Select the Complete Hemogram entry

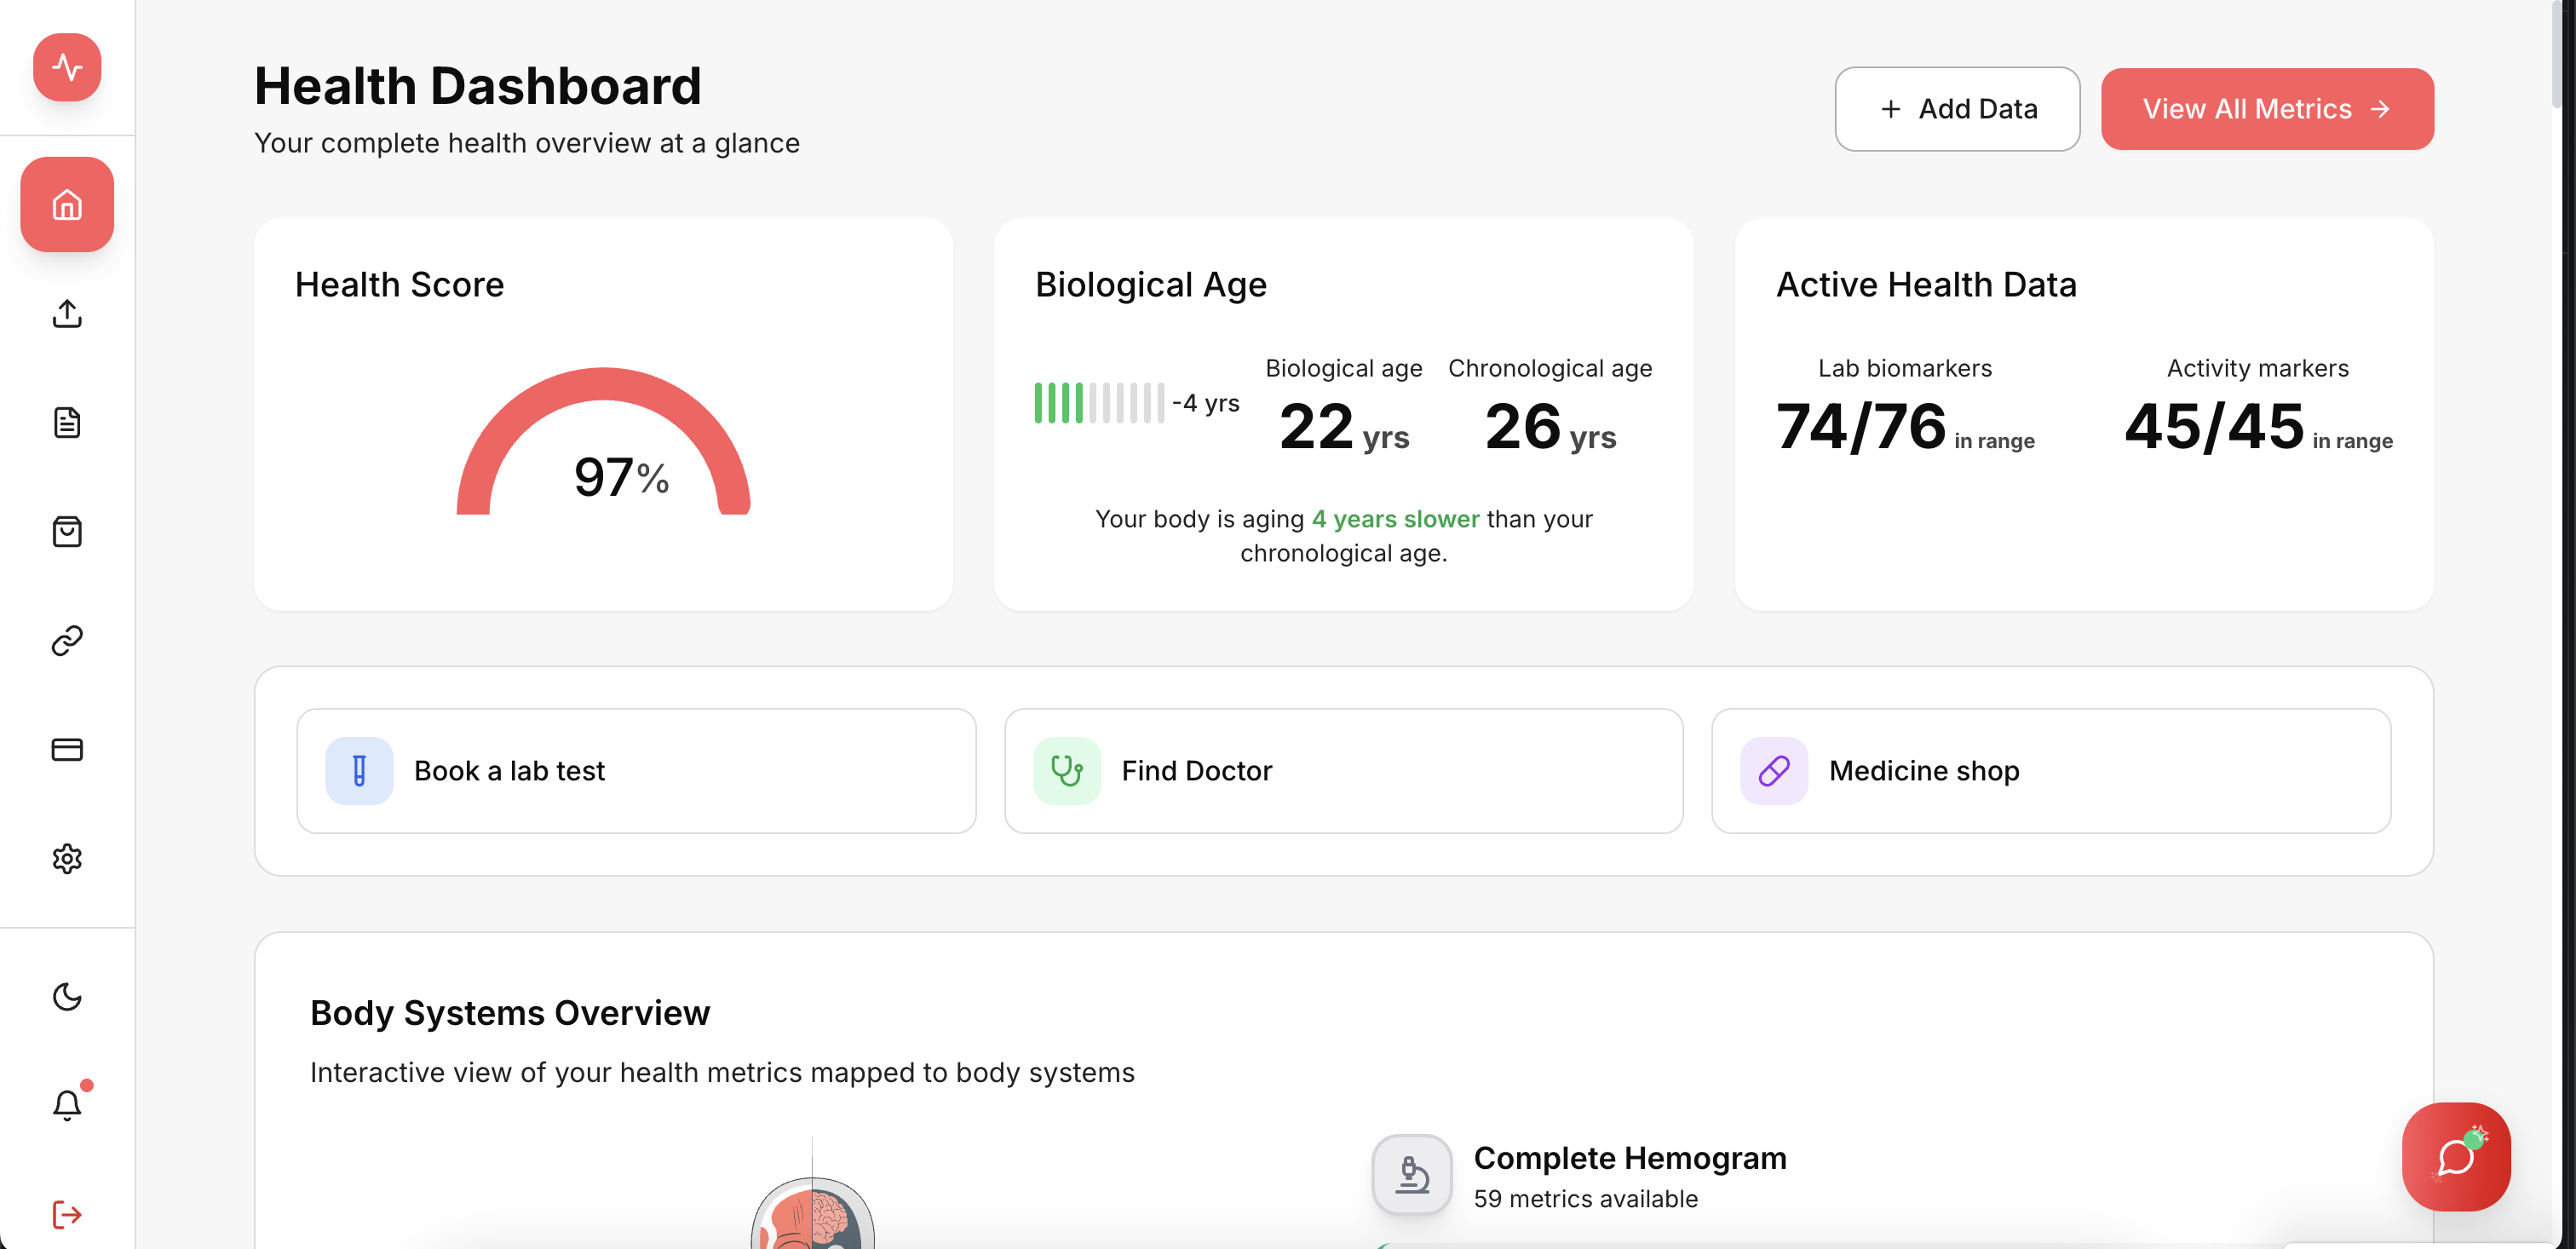pyautogui.click(x=1628, y=1175)
